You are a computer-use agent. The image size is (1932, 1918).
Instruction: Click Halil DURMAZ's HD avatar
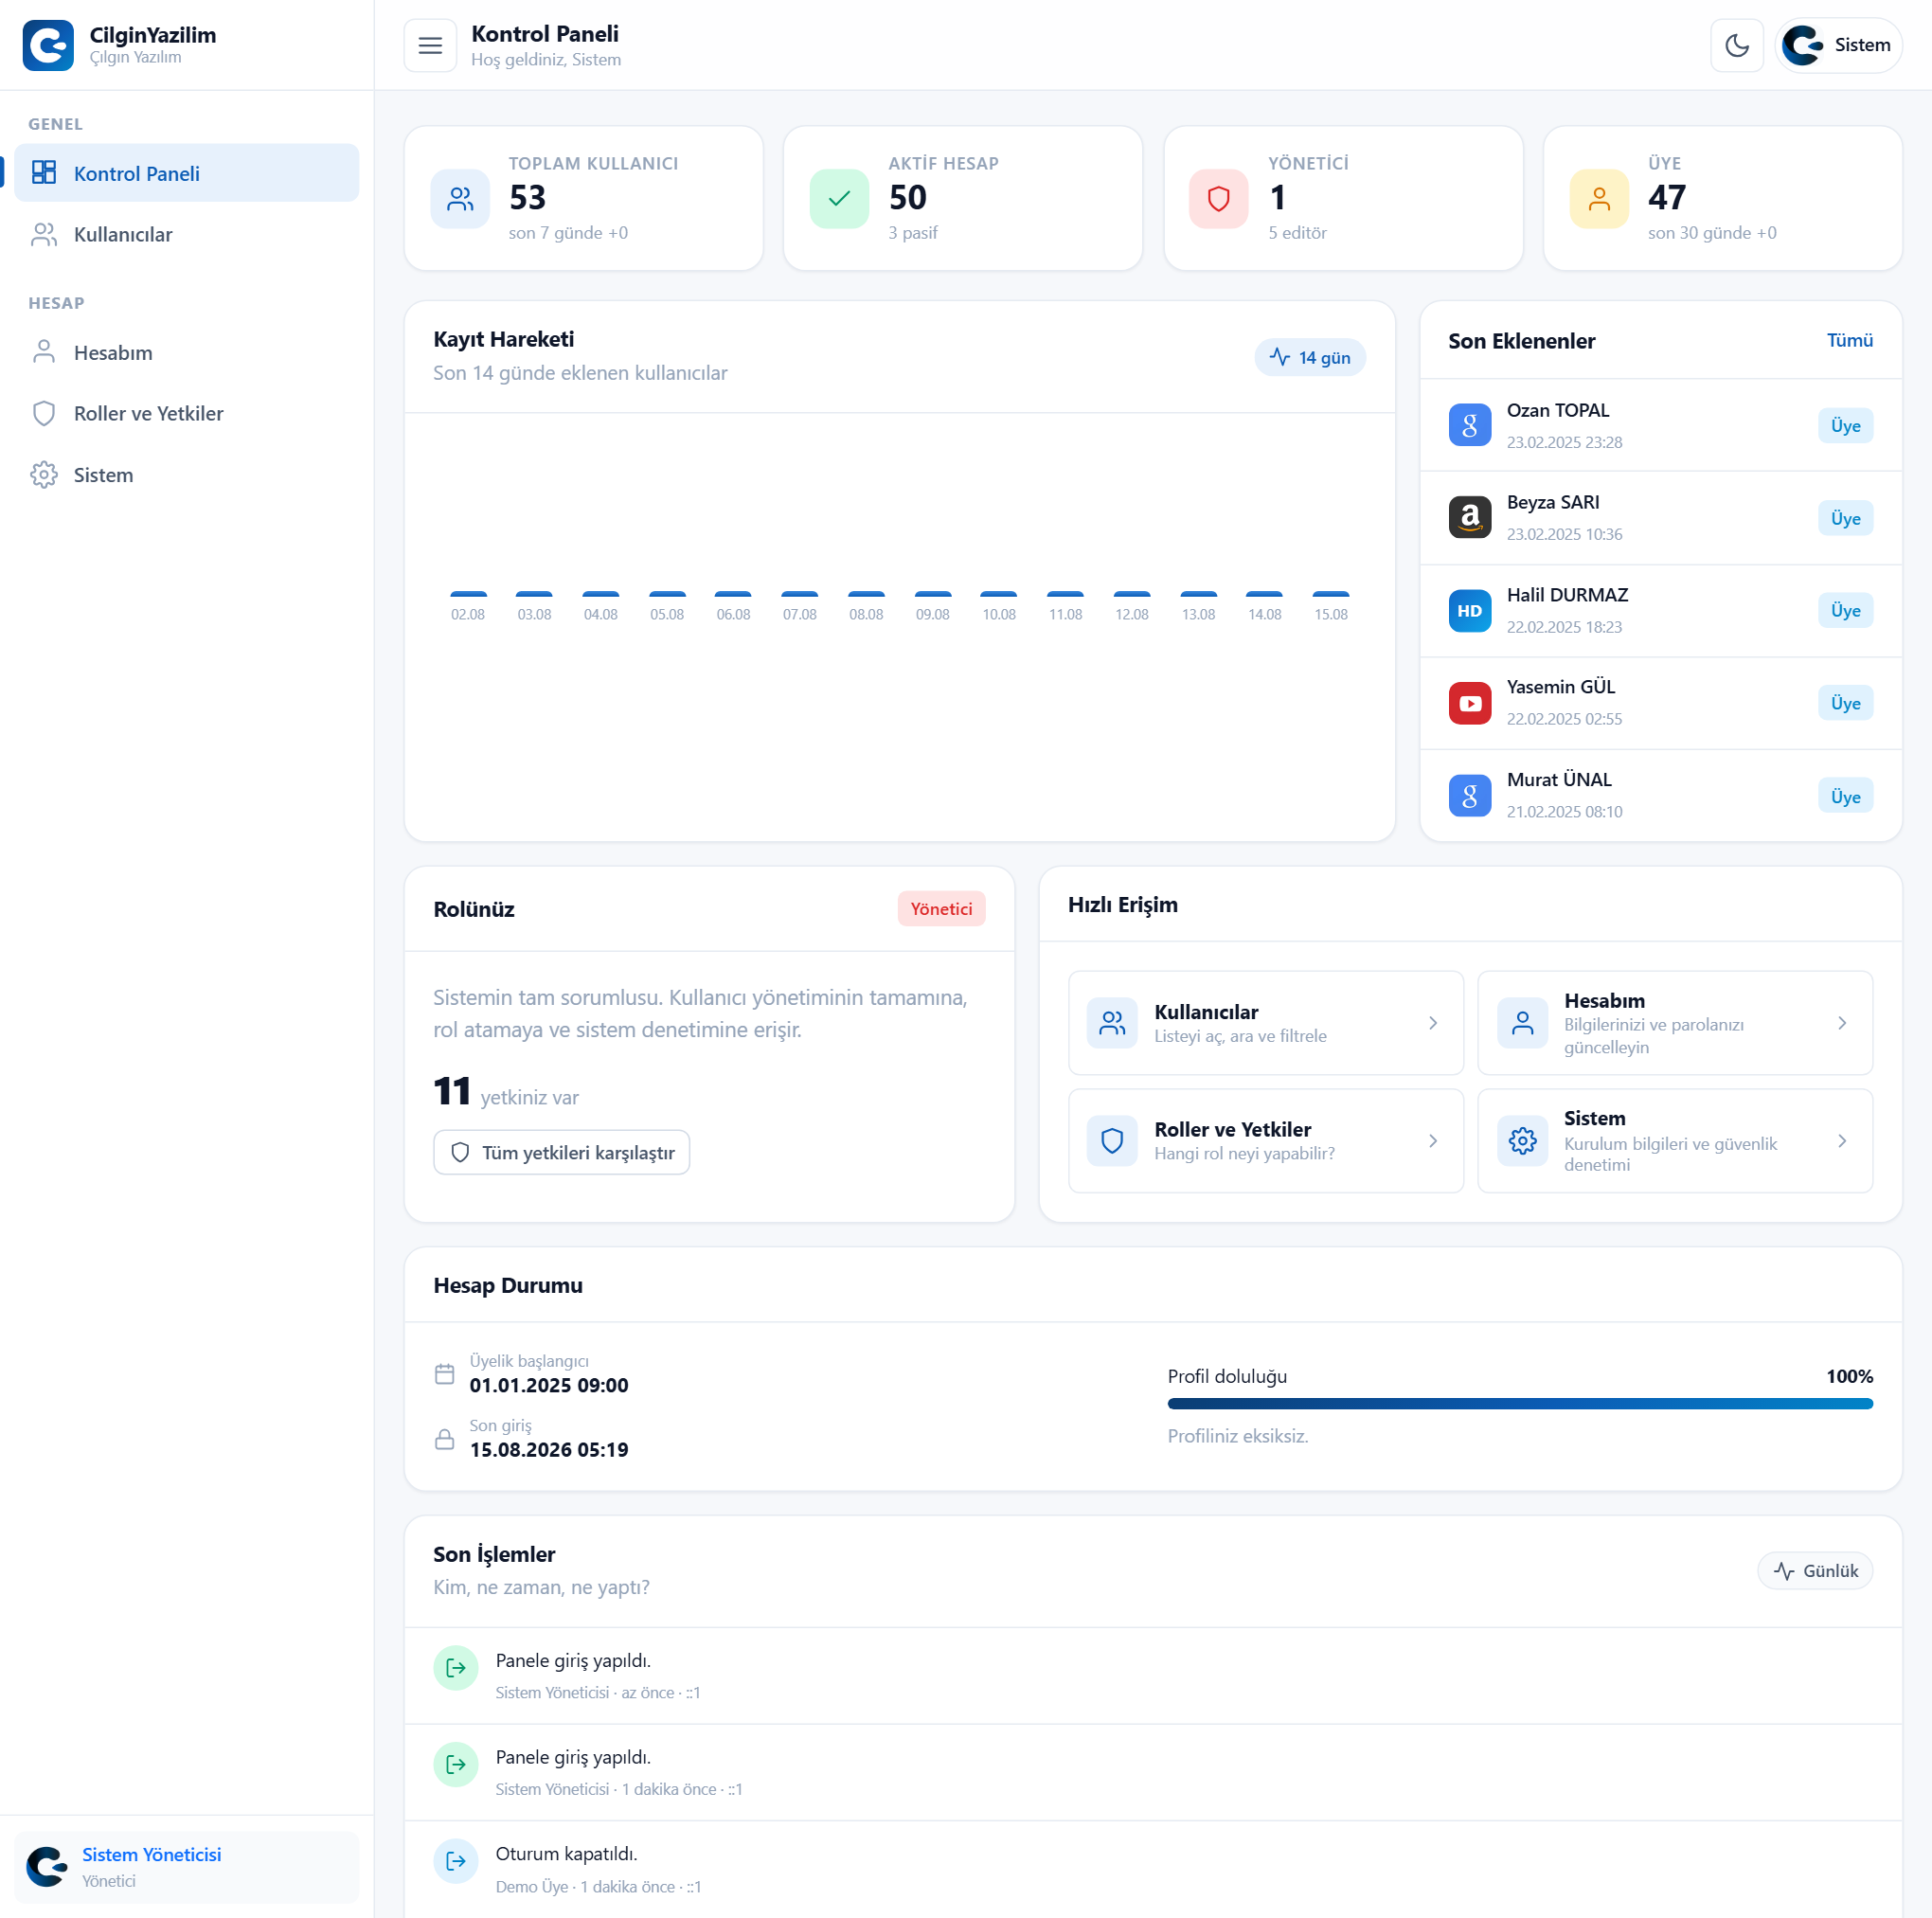click(1469, 610)
